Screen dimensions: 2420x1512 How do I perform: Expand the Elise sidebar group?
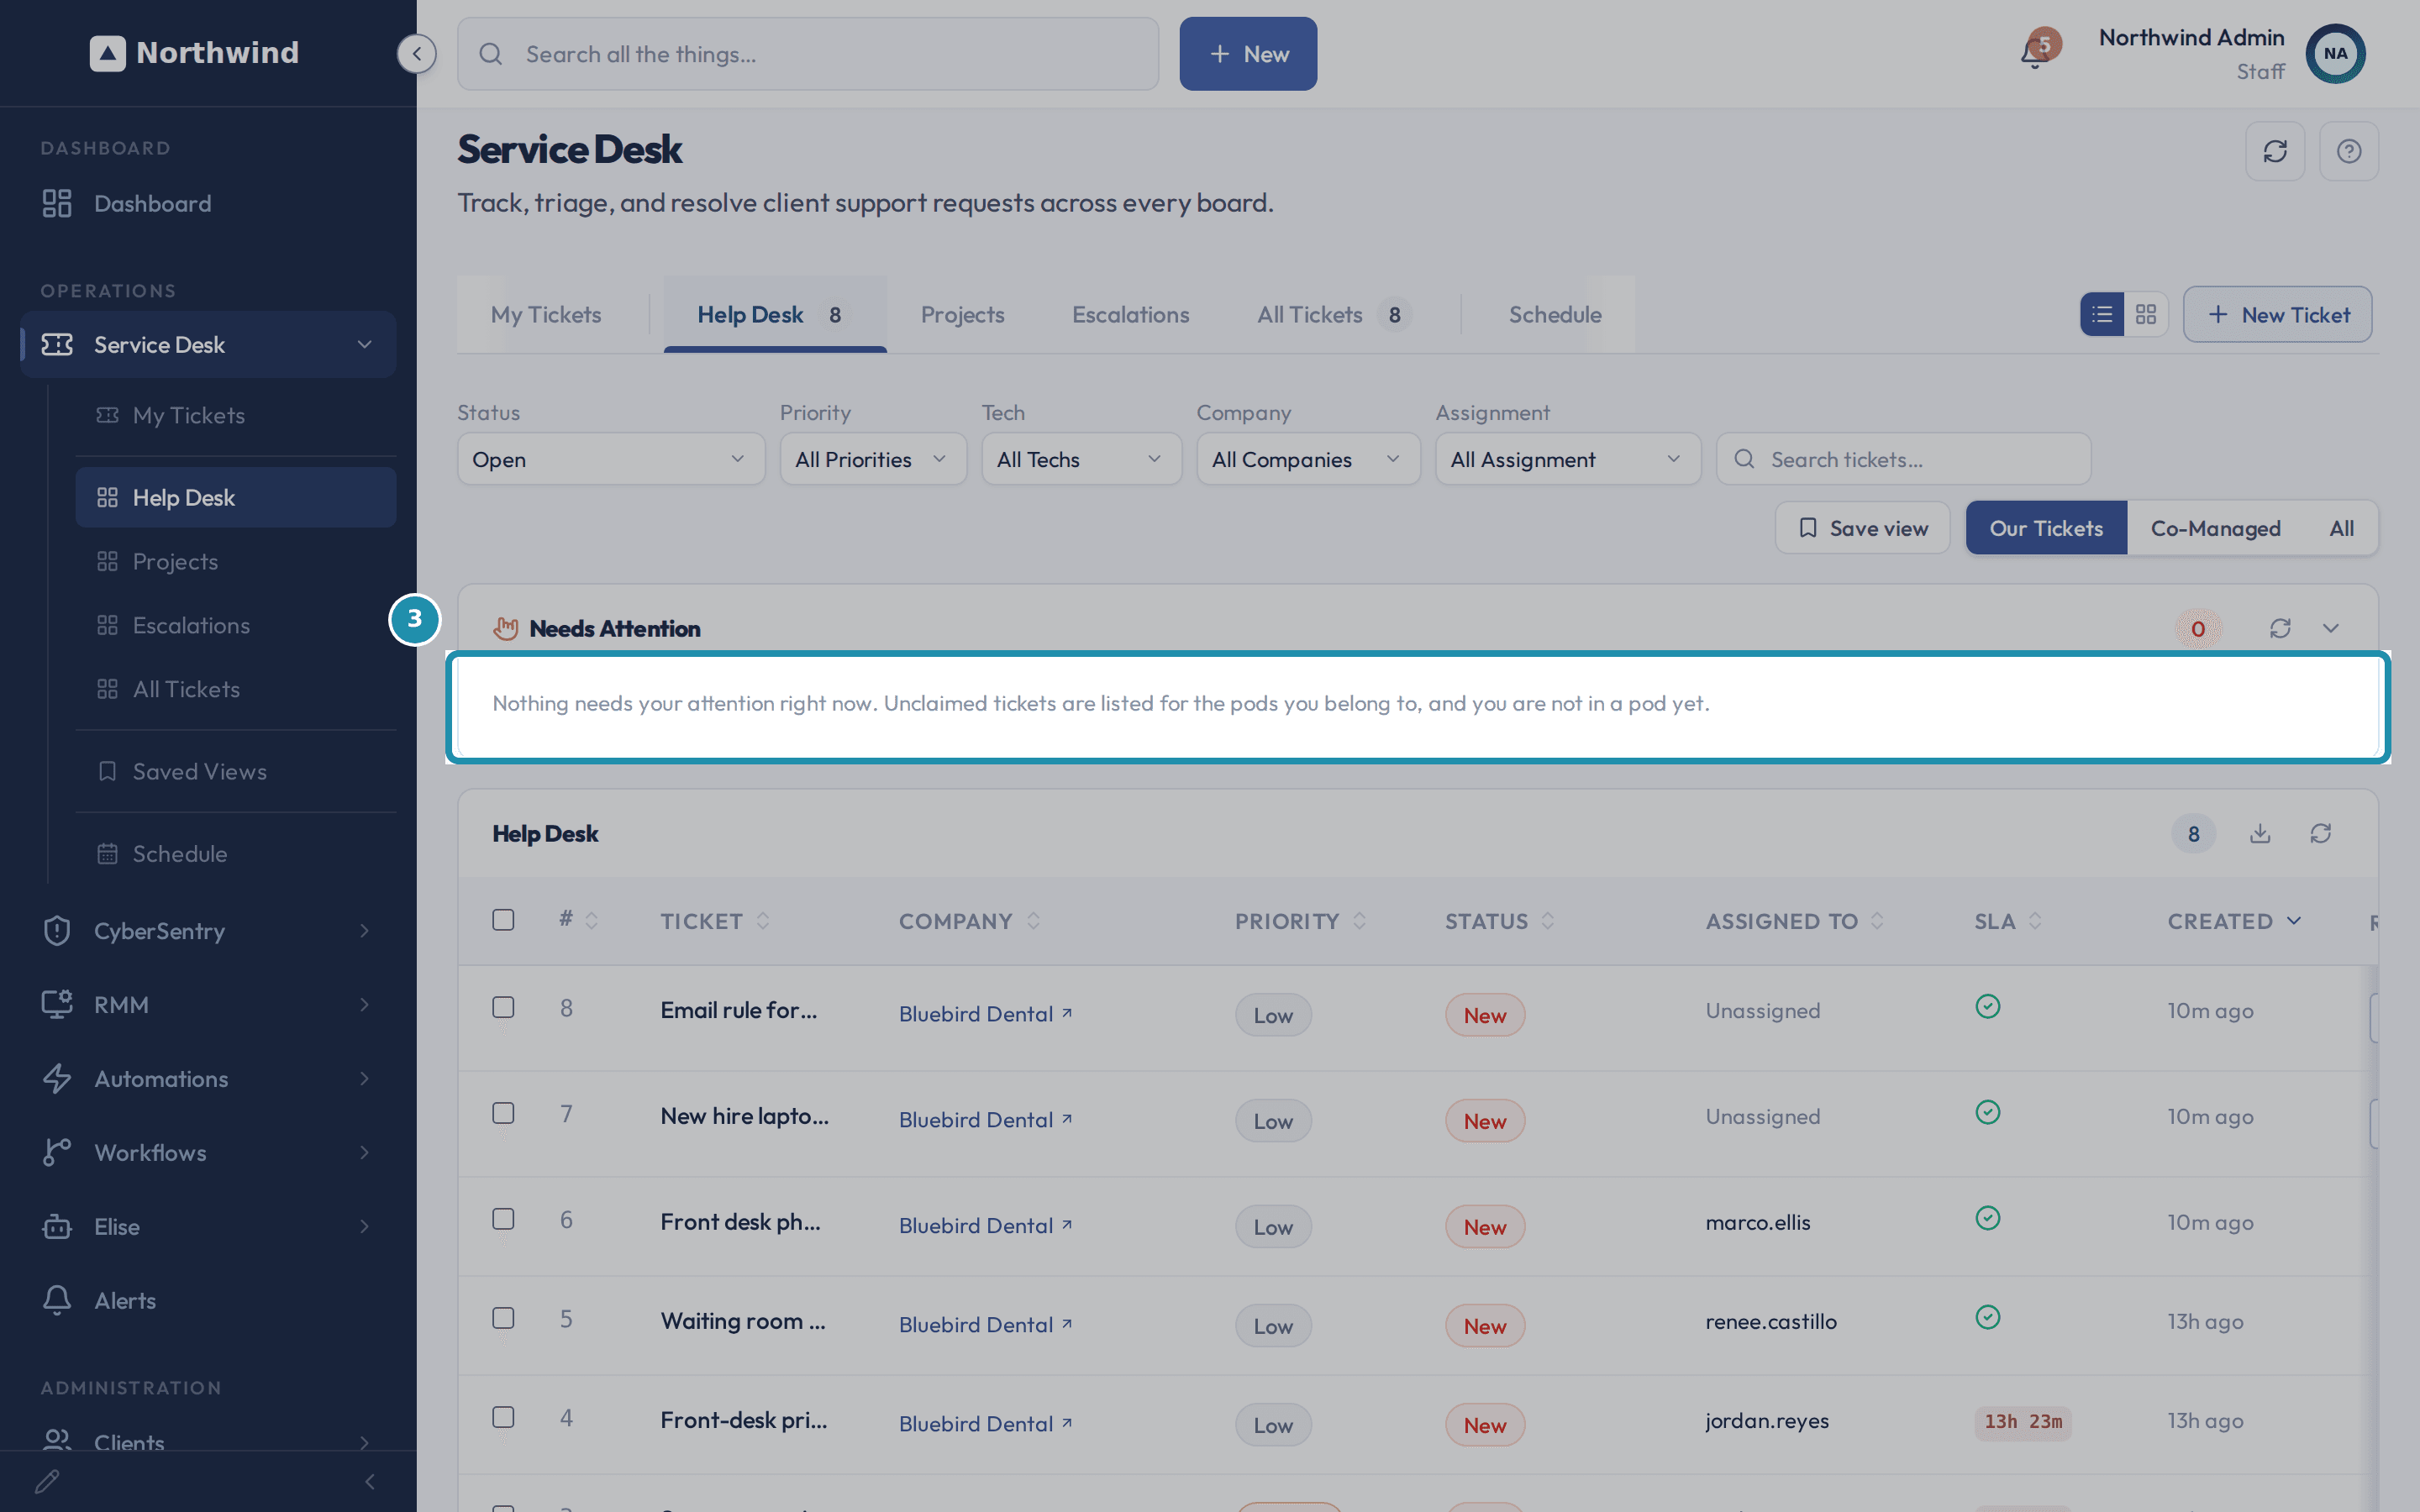(364, 1226)
